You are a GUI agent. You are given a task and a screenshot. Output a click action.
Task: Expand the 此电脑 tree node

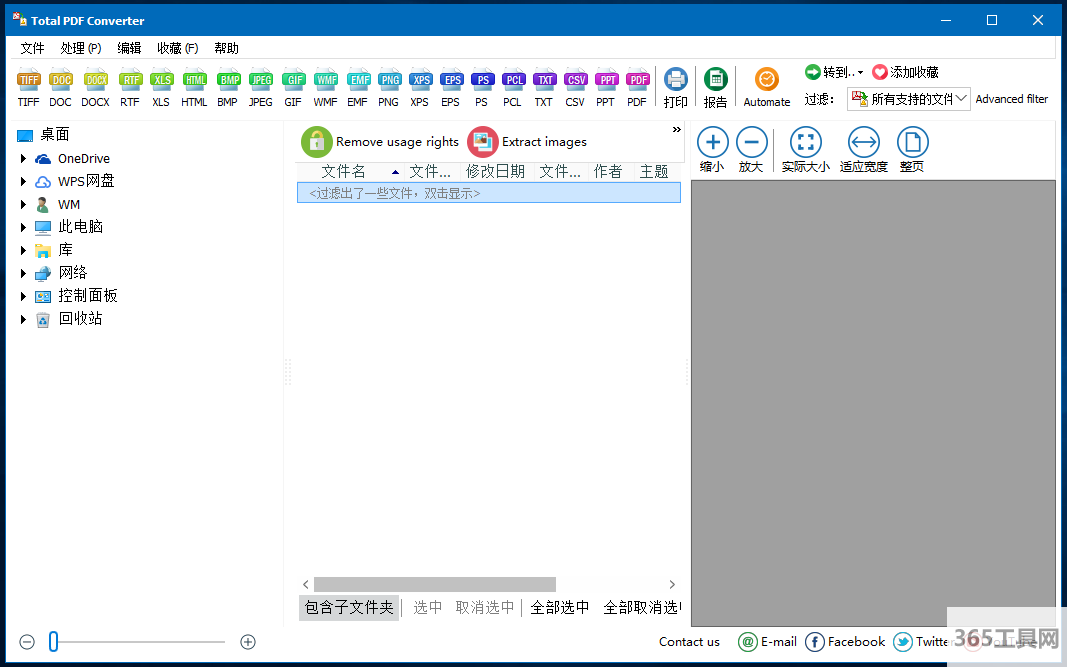click(23, 227)
